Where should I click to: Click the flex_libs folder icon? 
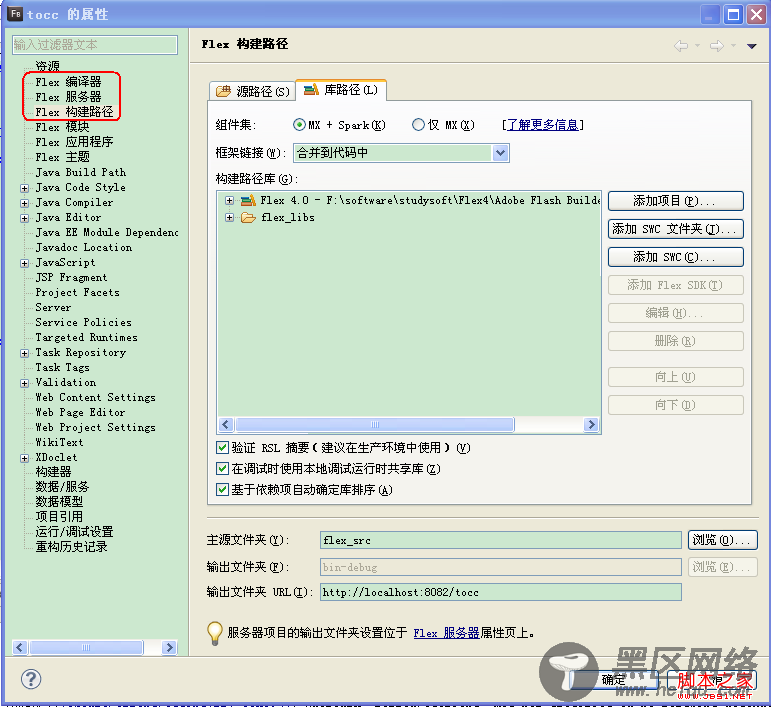[x=248, y=217]
